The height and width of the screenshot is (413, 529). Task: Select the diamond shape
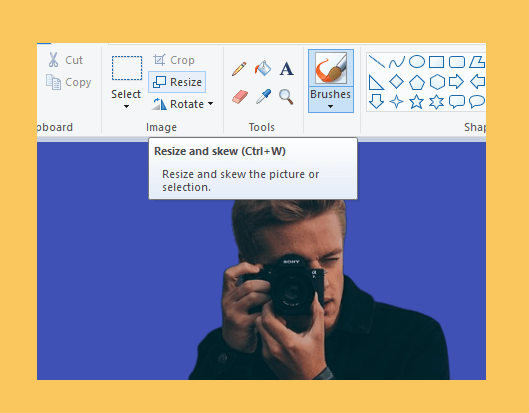(x=396, y=82)
